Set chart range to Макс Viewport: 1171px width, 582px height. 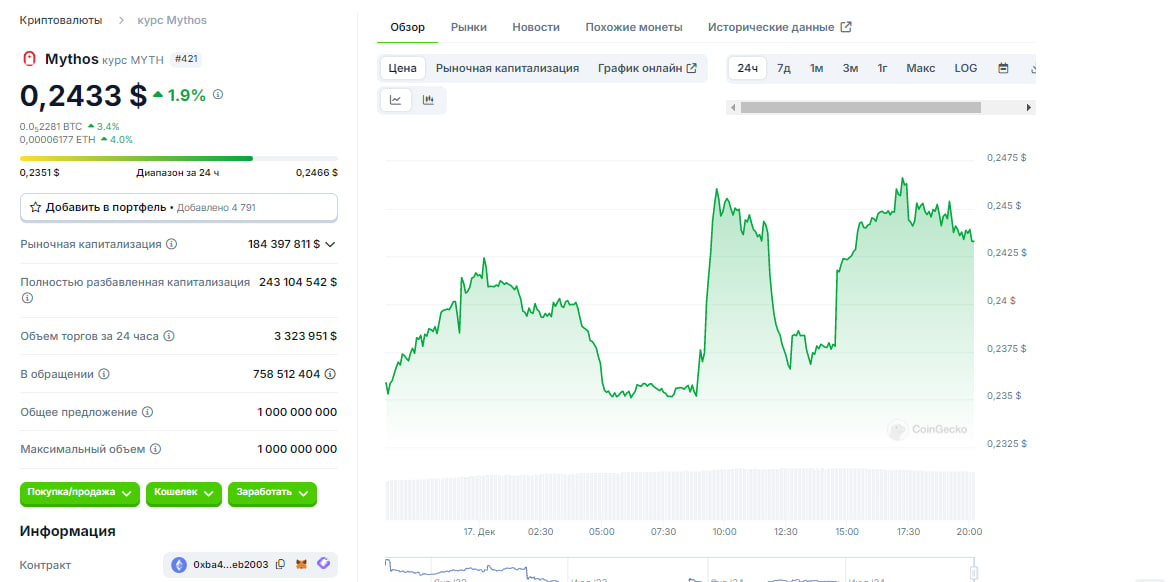pos(921,68)
